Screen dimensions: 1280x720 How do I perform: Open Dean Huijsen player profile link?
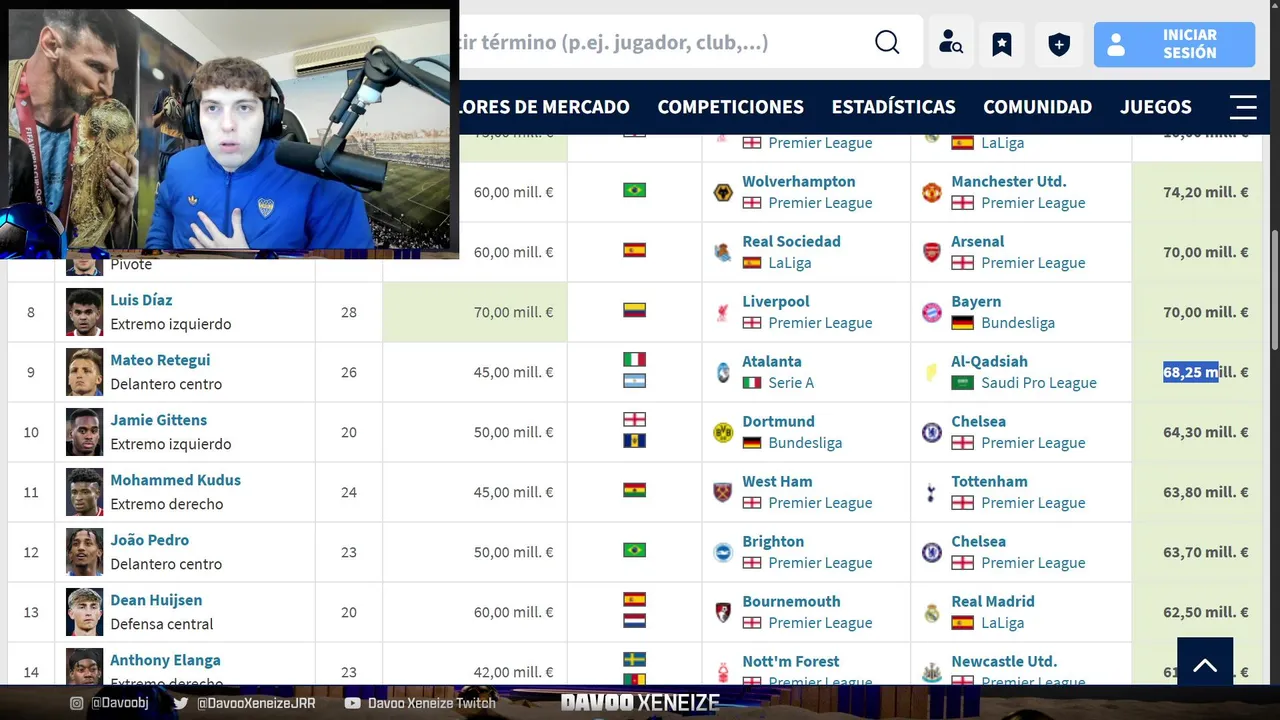[156, 600]
